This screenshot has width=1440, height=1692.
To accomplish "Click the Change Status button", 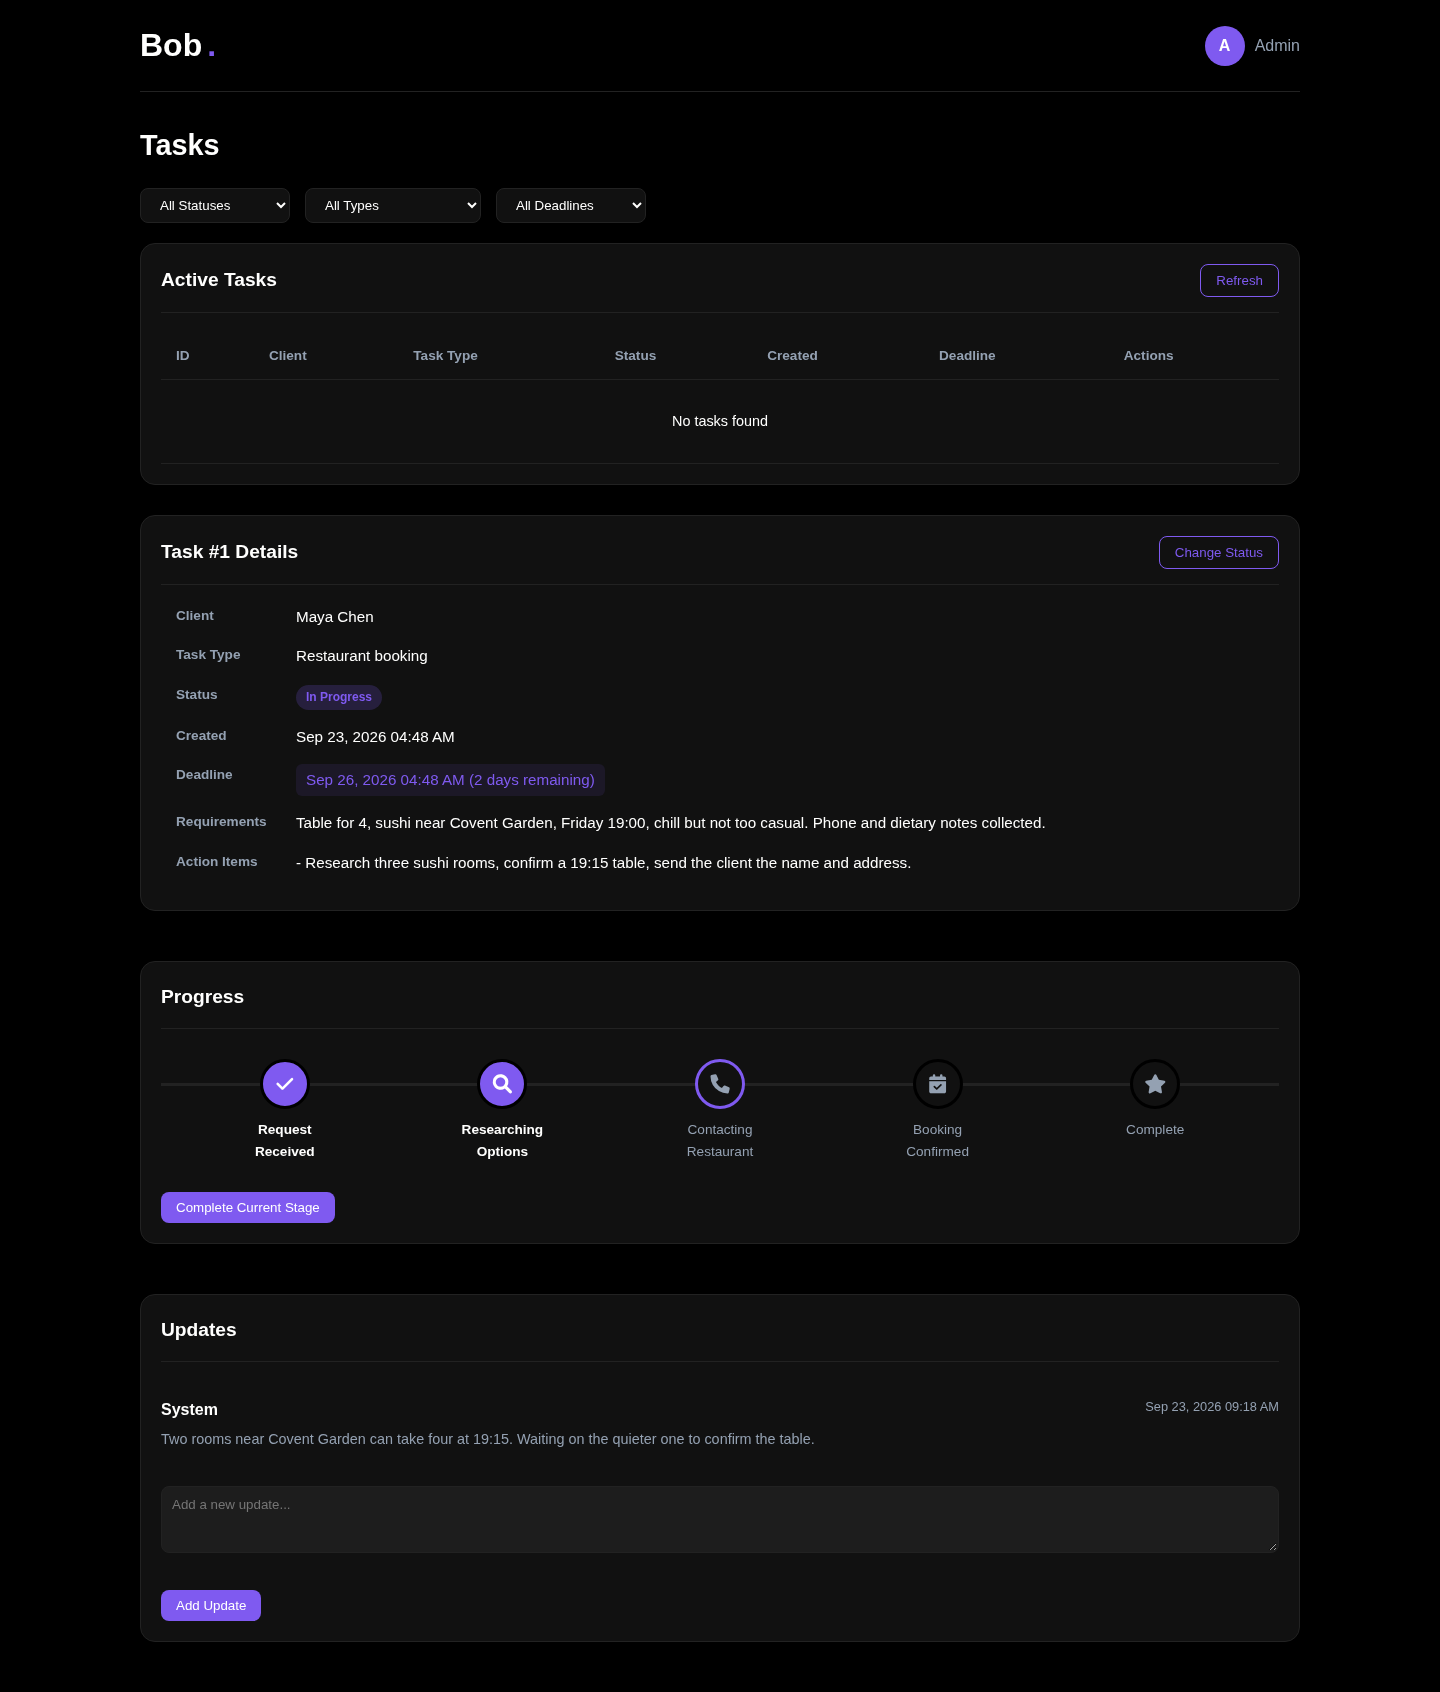I will (1218, 552).
